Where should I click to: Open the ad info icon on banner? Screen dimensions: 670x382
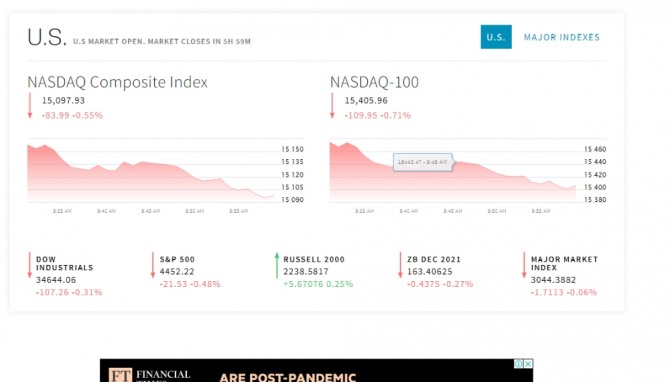518,364
